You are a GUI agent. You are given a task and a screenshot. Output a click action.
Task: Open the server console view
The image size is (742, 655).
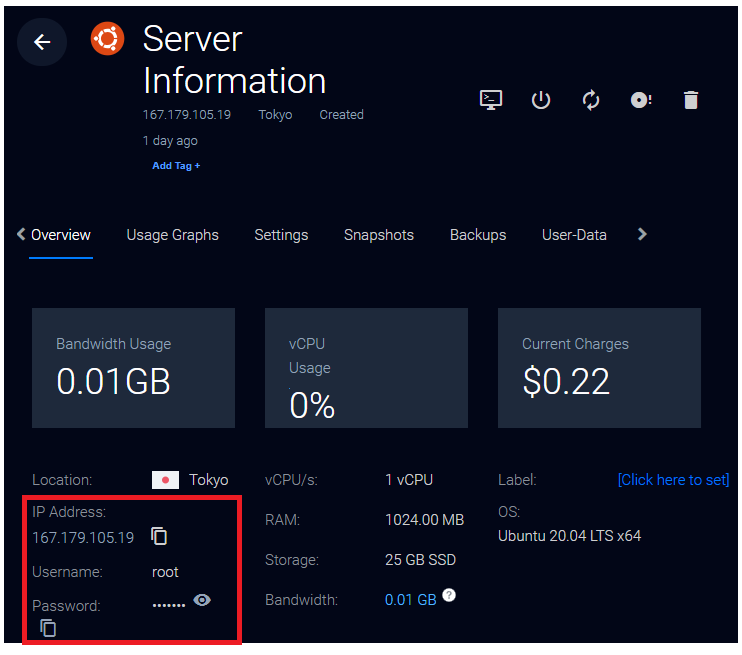491,100
